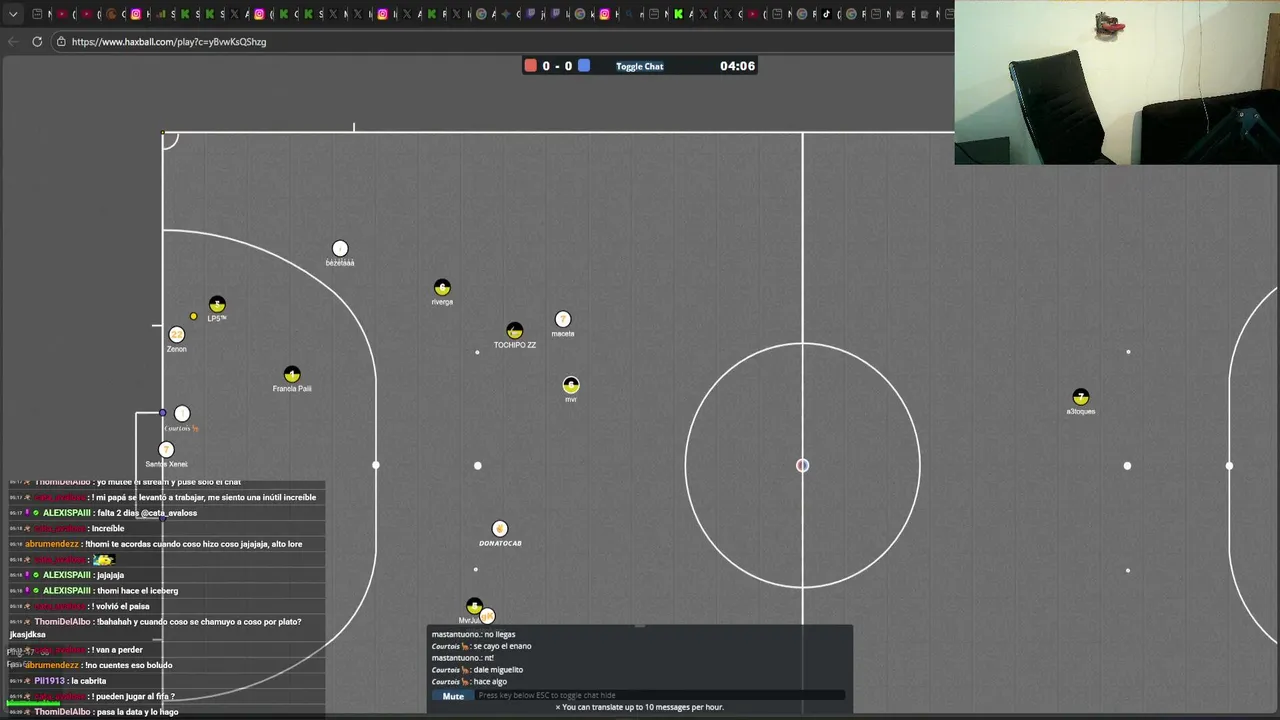Viewport: 1280px width, 720px height.
Task: Click stream chat message 'falta 2 dias @cata_avaloss'
Action: [x=147, y=513]
